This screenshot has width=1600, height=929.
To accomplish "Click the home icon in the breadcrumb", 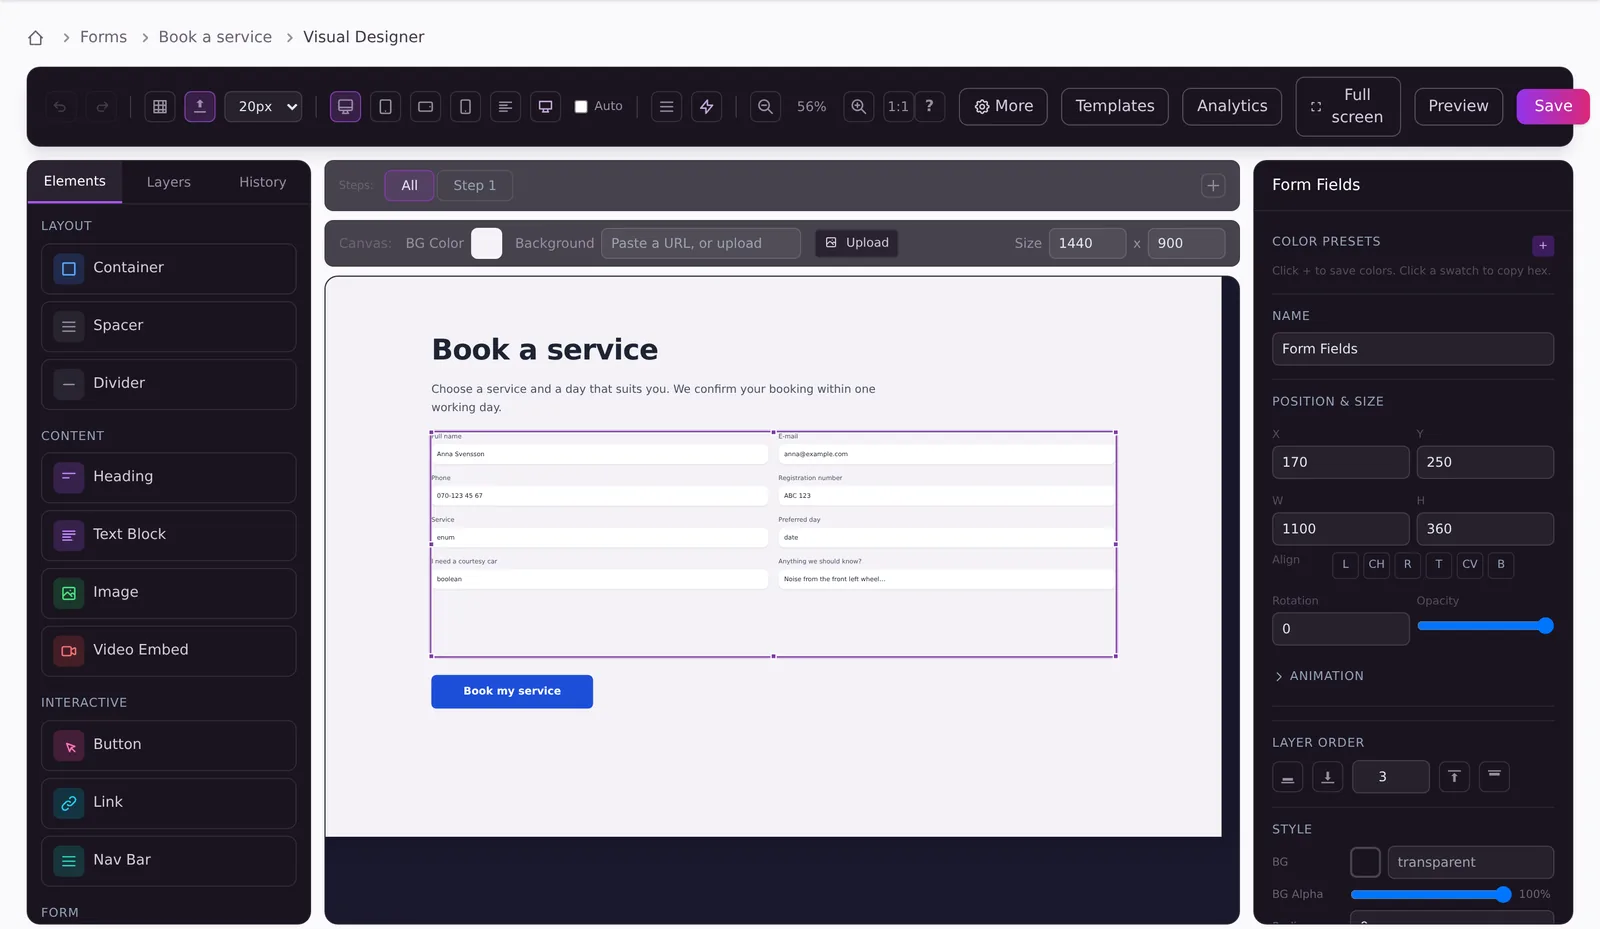I will click(x=36, y=38).
